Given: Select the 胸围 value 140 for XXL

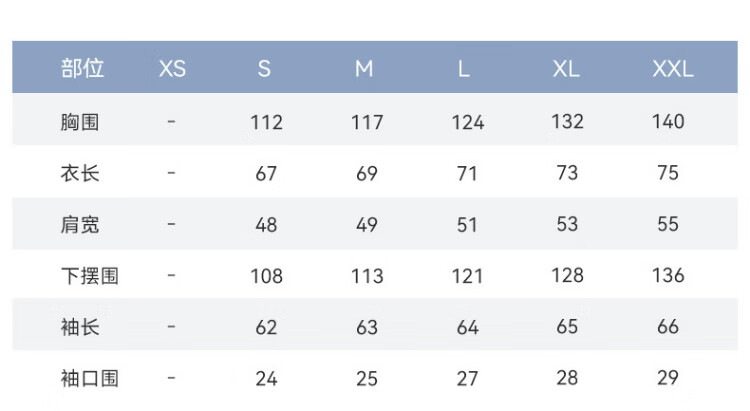Looking at the screenshot, I should point(668,122).
